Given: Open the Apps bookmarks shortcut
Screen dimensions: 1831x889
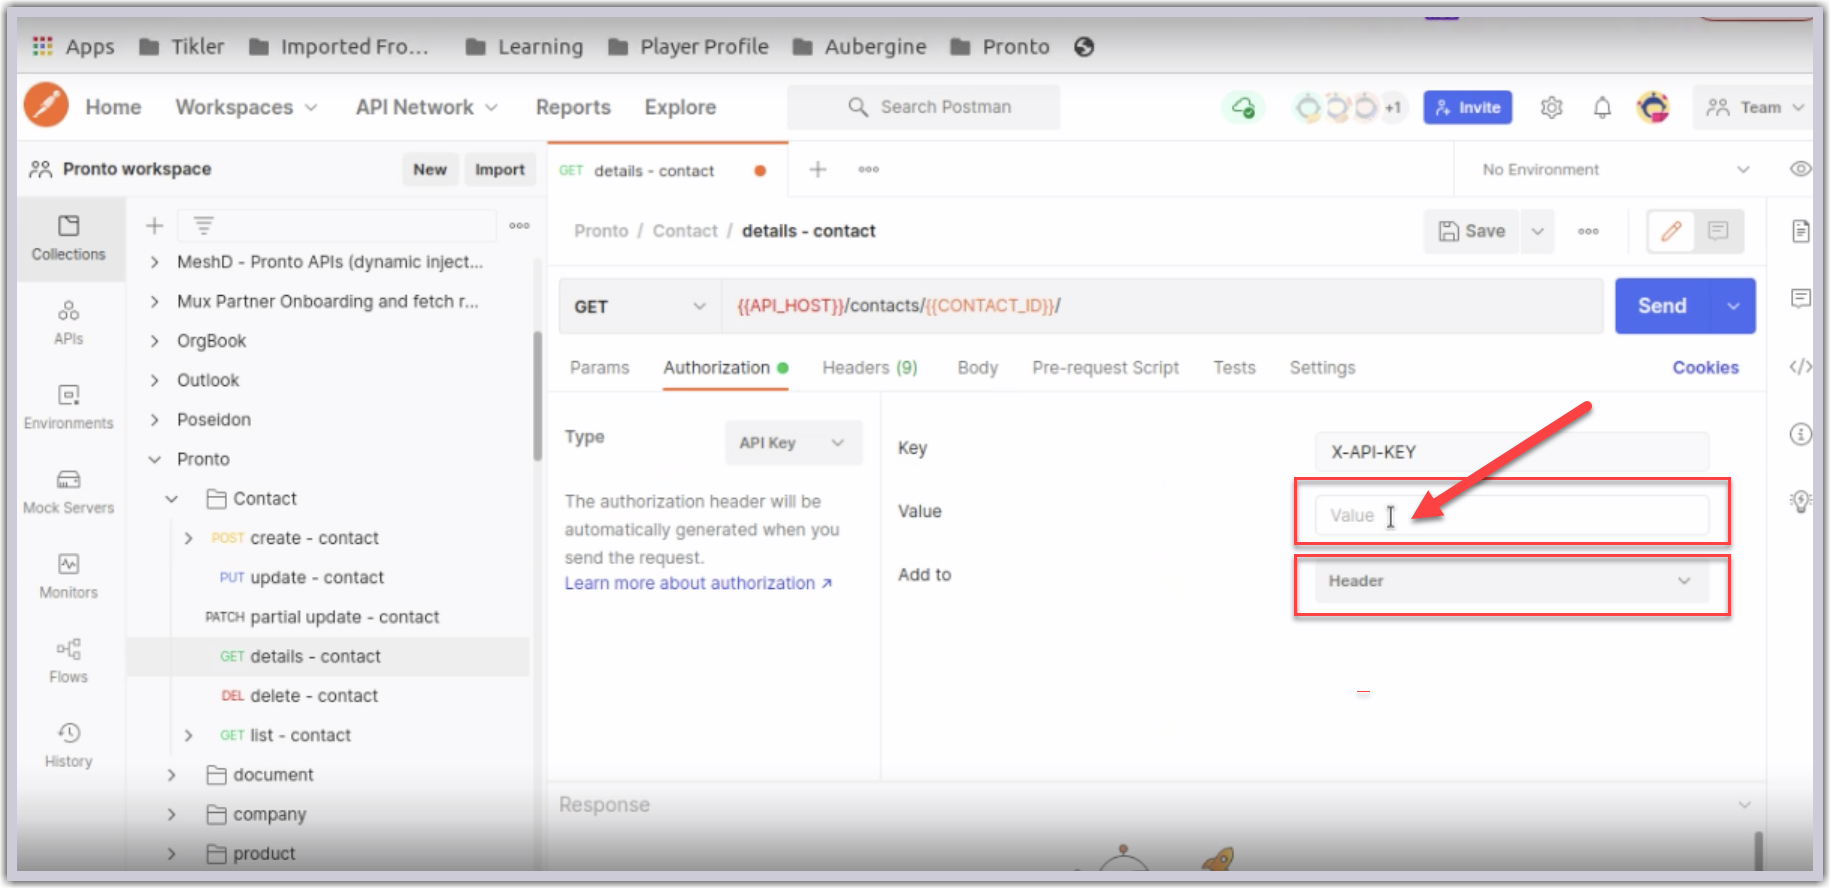Looking at the screenshot, I should pos(73,47).
